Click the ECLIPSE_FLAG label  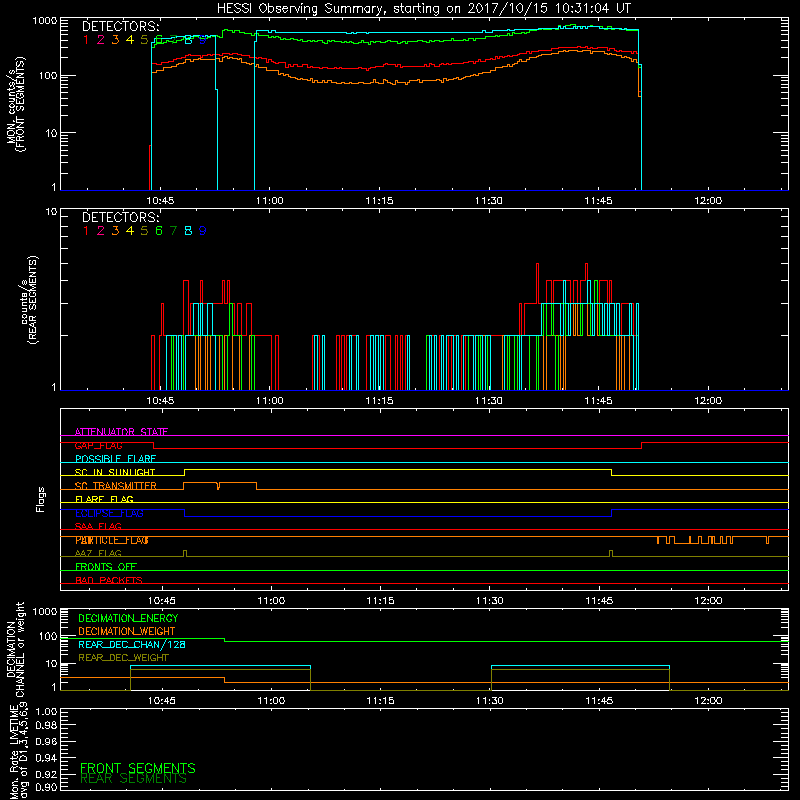tap(109, 513)
